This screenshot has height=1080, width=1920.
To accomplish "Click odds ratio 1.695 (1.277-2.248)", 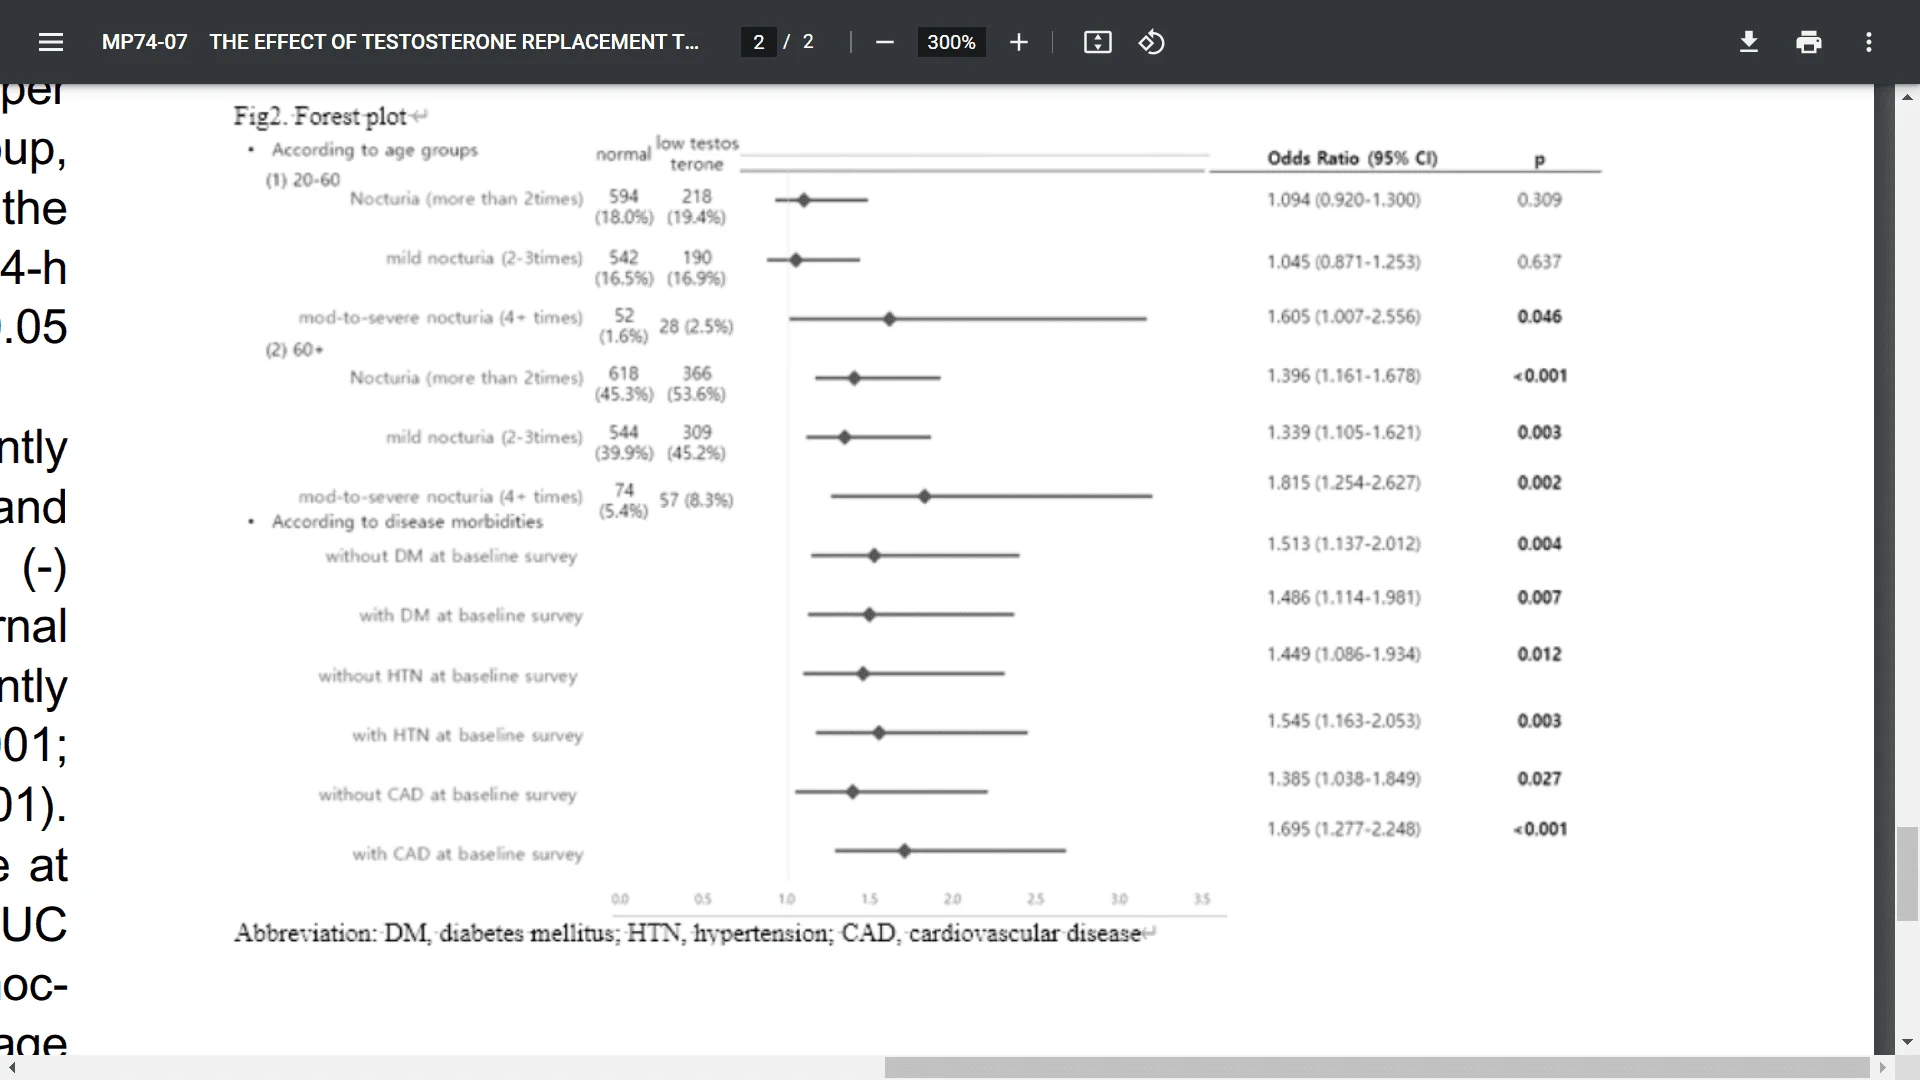I will click(x=1343, y=828).
